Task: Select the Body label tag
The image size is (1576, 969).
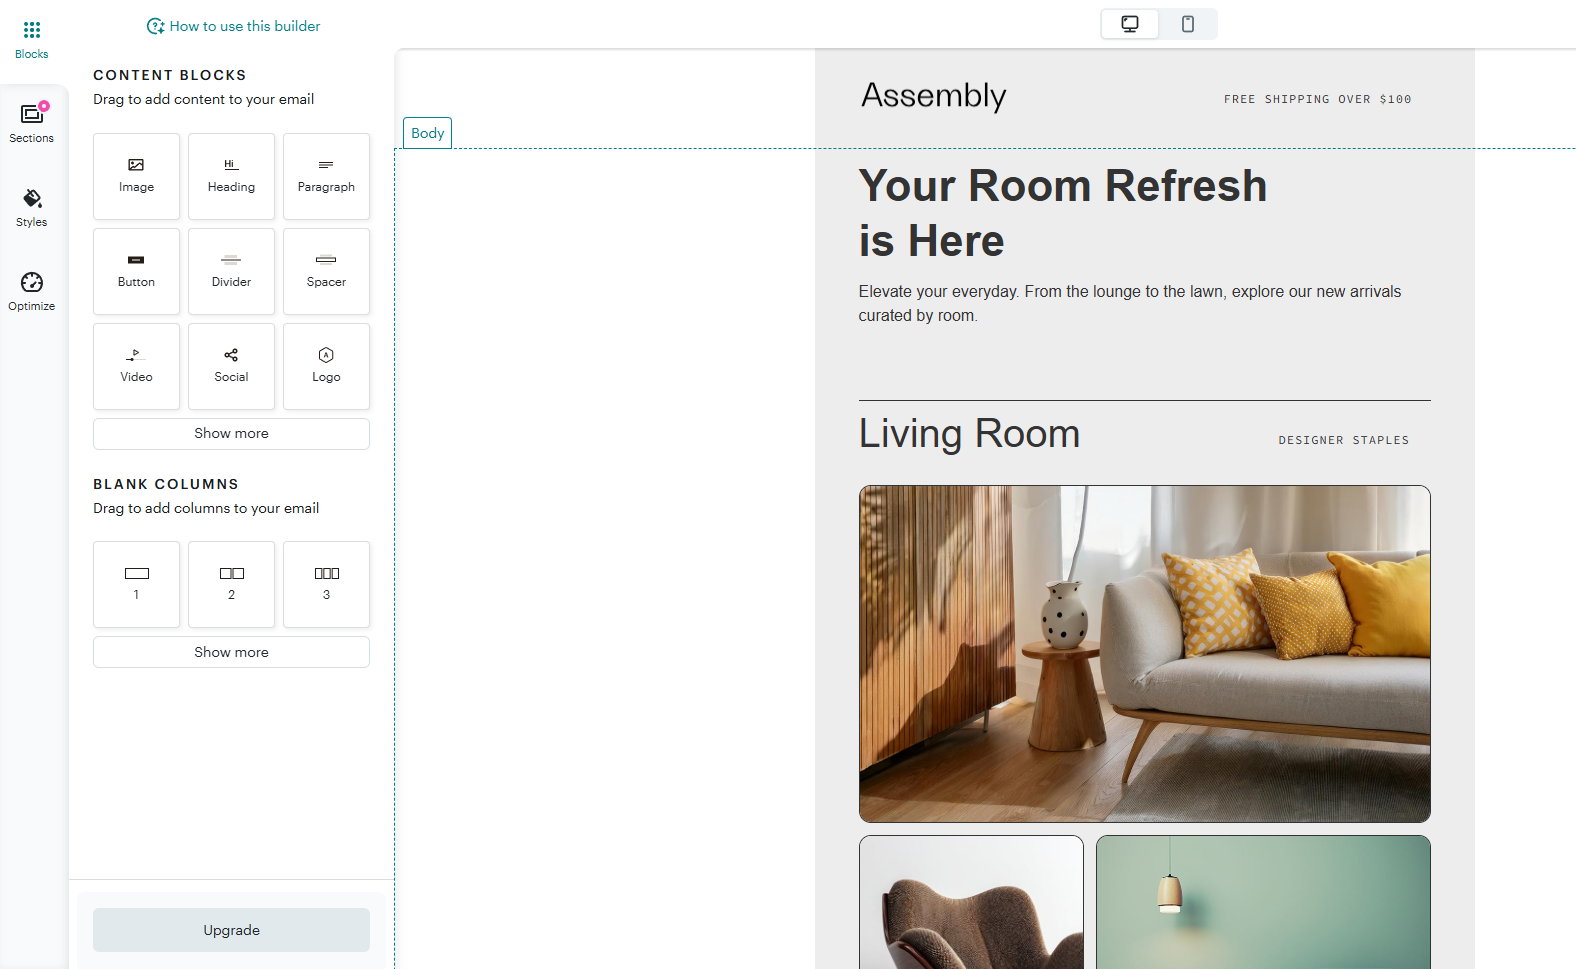Action: pyautogui.click(x=427, y=133)
